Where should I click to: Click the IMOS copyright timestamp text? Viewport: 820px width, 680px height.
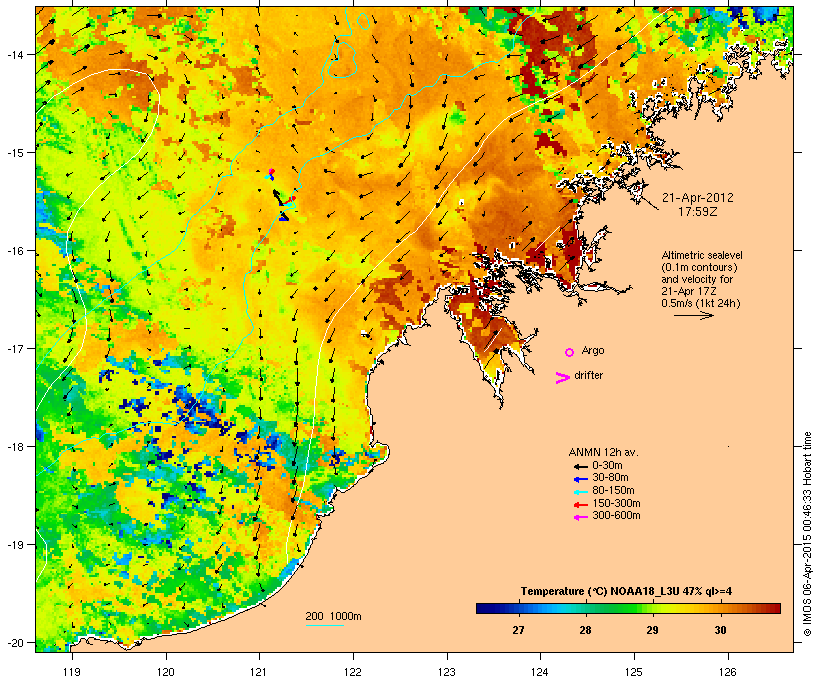(x=807, y=534)
